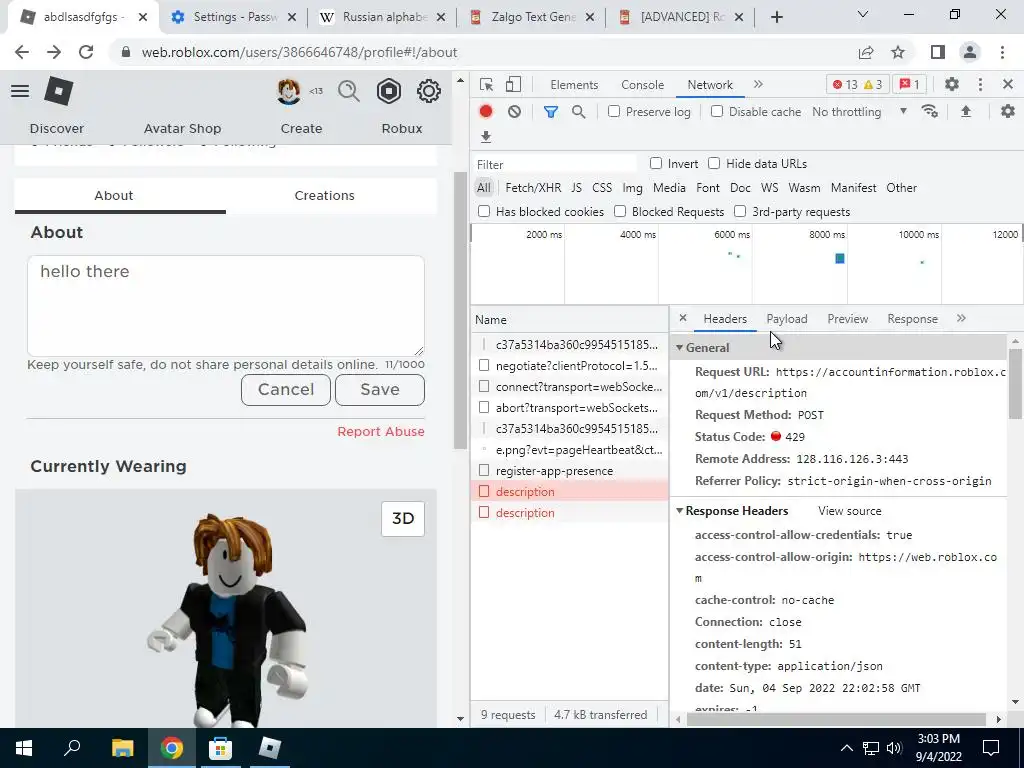Switch avatar view to 3D
Viewport: 1024px width, 768px height.
403,519
